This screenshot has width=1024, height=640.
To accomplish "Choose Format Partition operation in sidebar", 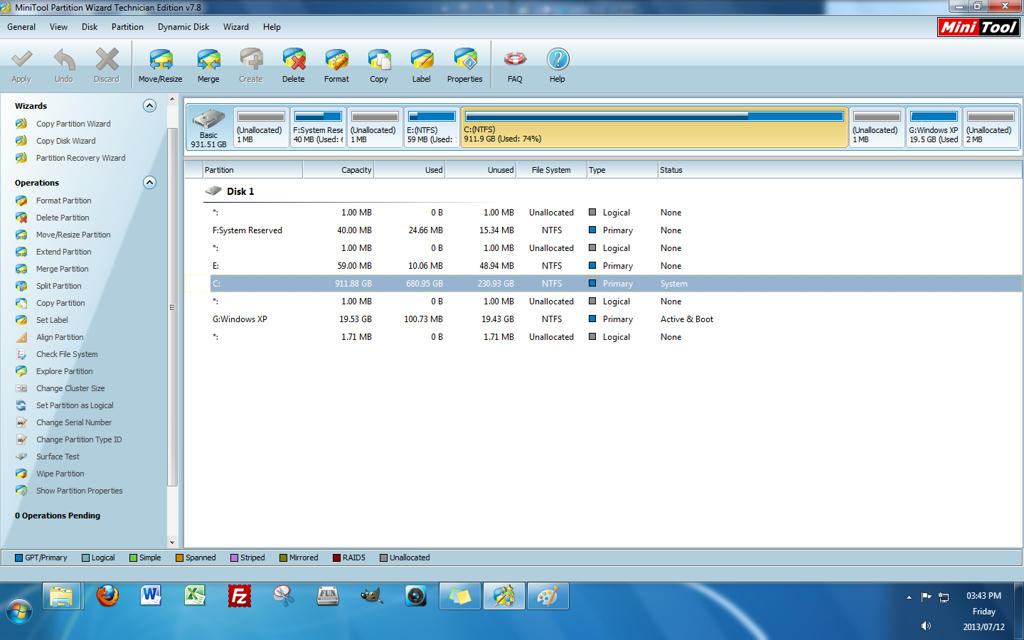I will (63, 200).
